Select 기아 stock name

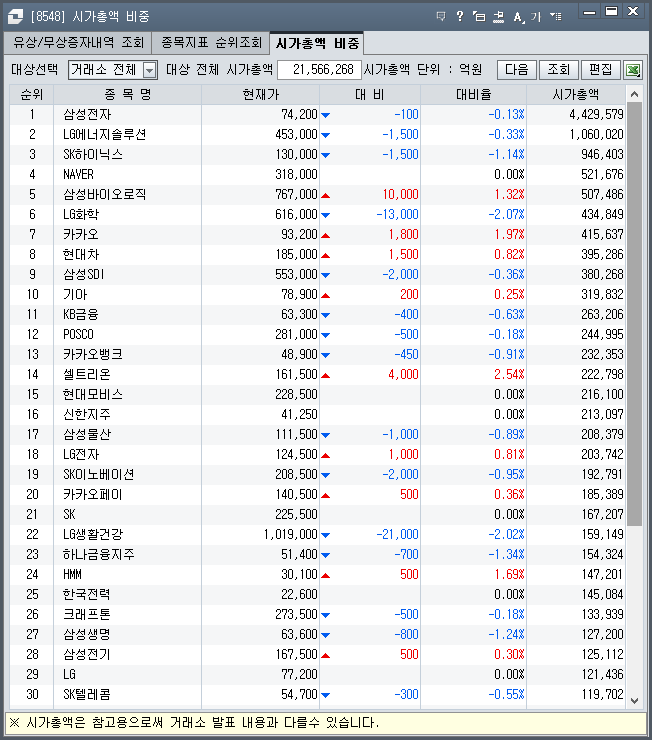pos(75,294)
